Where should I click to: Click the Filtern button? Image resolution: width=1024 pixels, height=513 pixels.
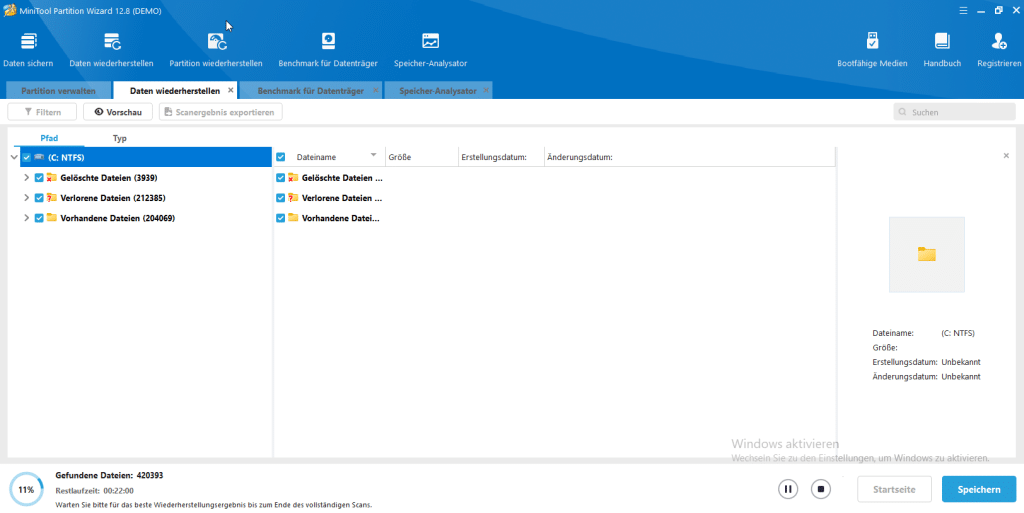pyautogui.click(x=42, y=112)
